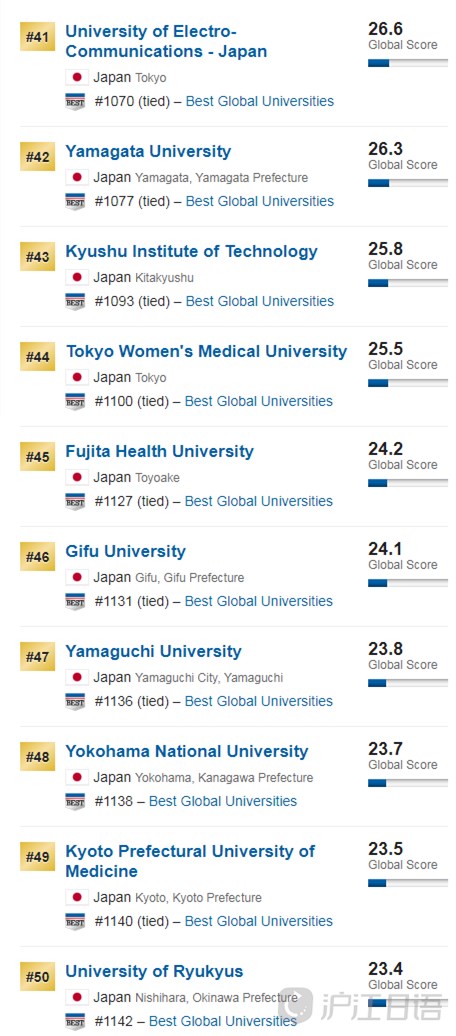Open Kyoto Prefectural University of Medicine link
The image size is (456, 1036).
[190, 861]
